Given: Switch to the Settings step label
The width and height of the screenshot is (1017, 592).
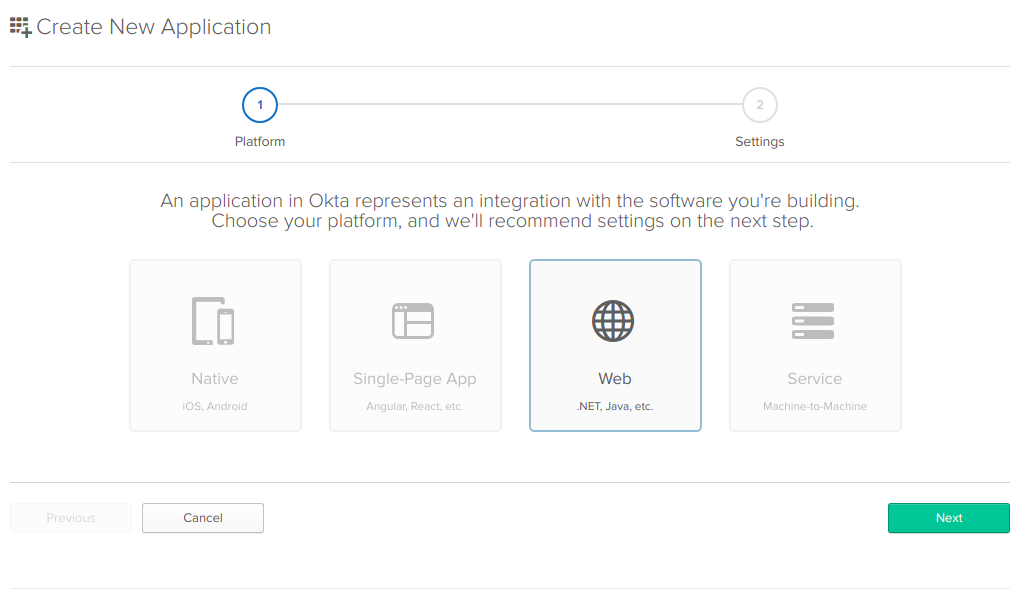Looking at the screenshot, I should [760, 142].
